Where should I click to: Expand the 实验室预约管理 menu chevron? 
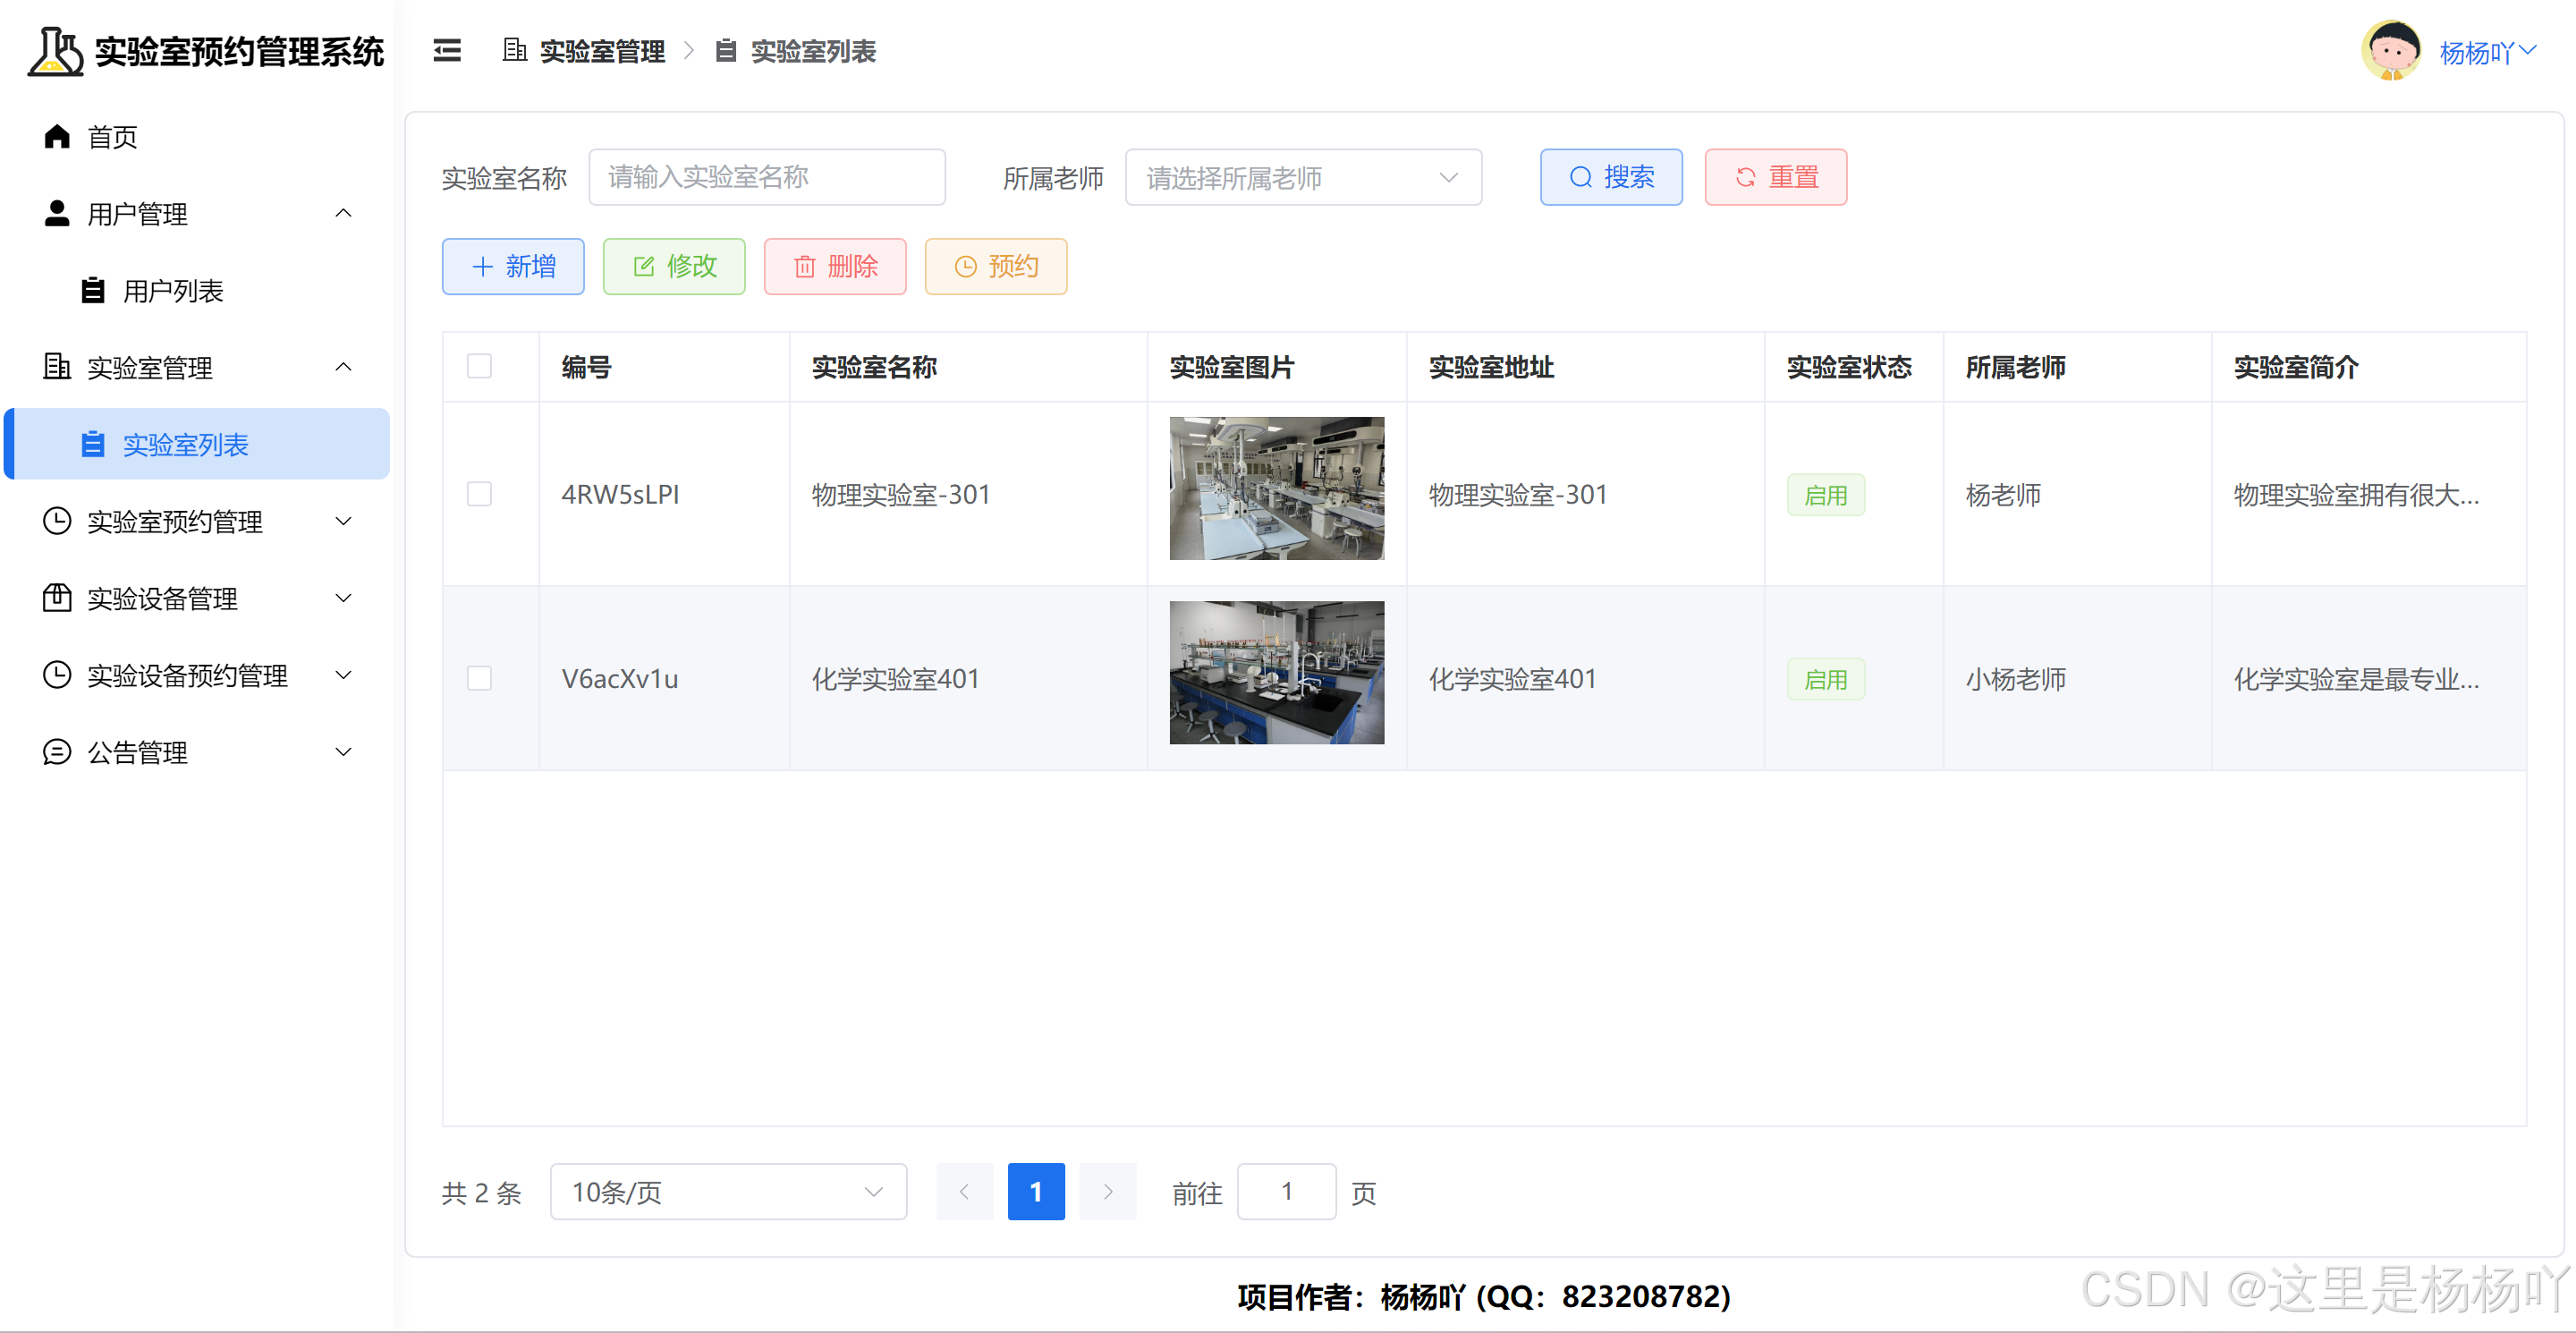343,521
